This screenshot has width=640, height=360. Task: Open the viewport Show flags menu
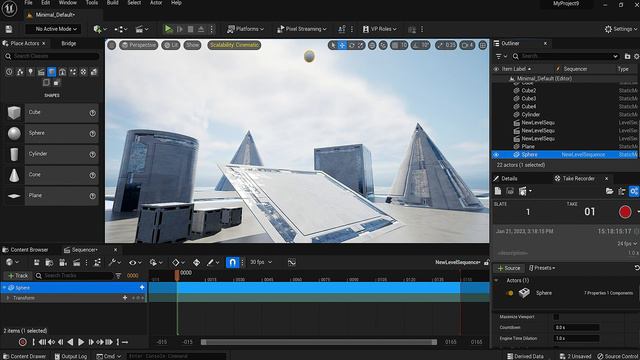(x=192, y=45)
